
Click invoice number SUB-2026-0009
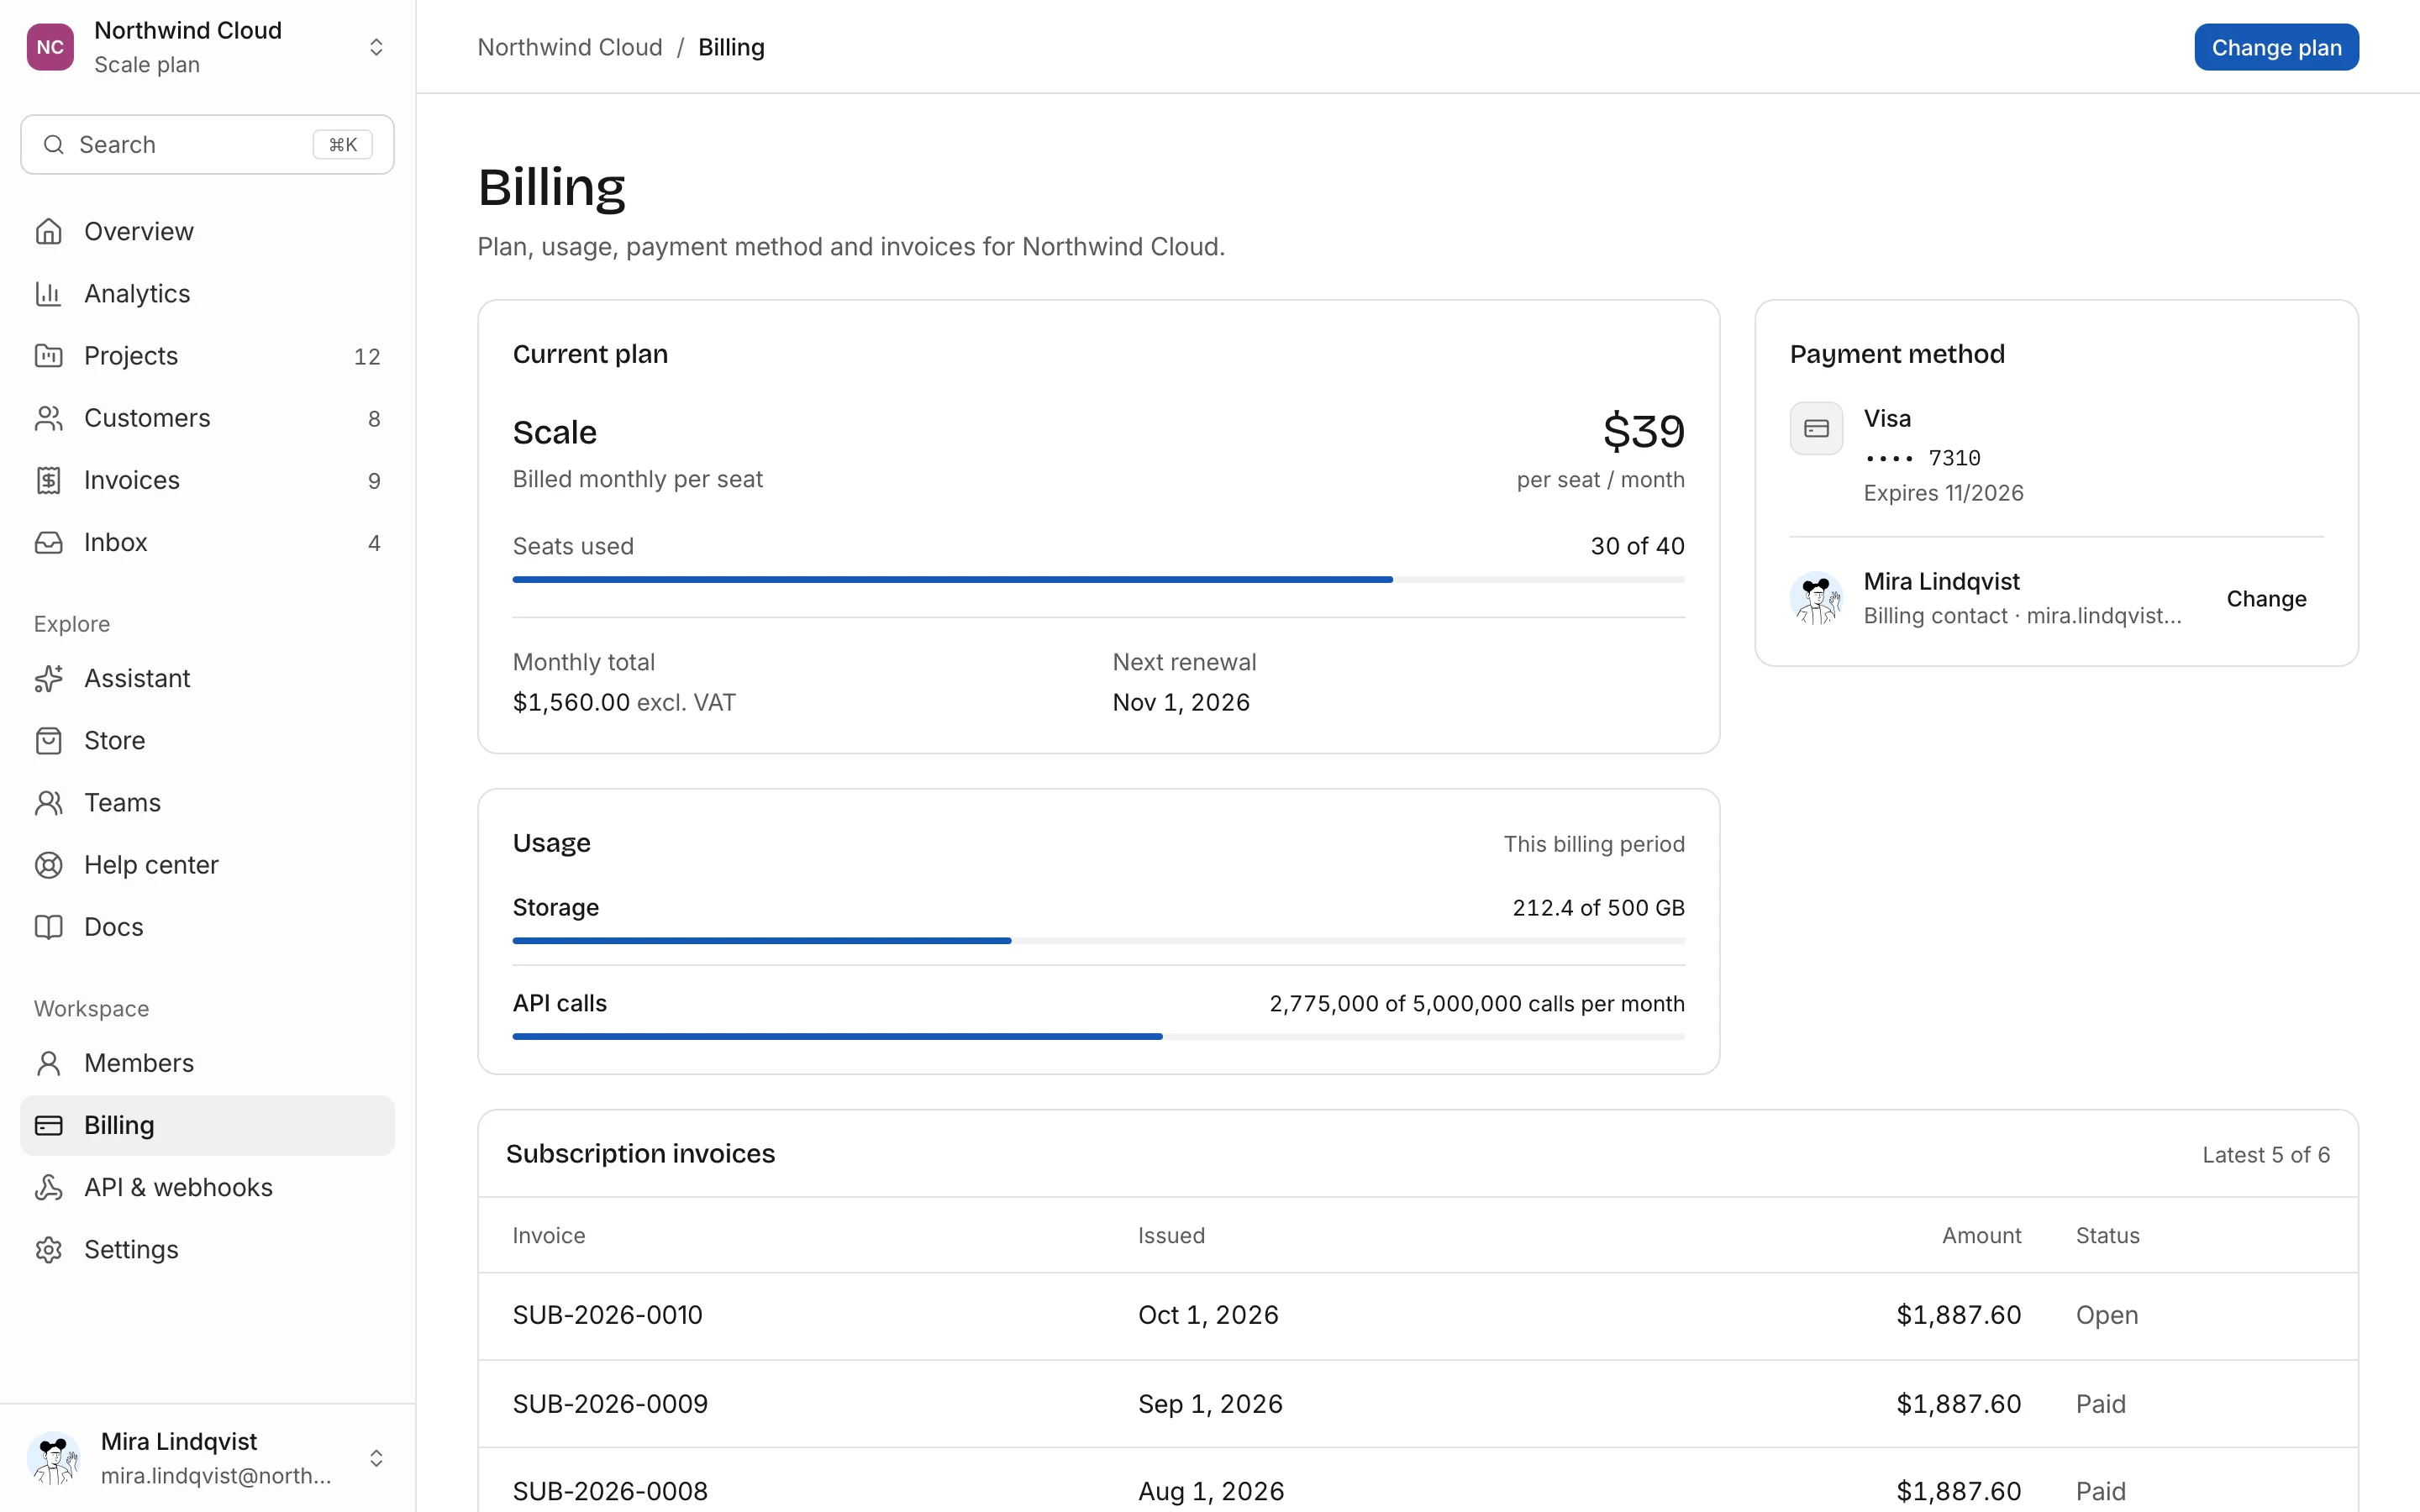610,1403
